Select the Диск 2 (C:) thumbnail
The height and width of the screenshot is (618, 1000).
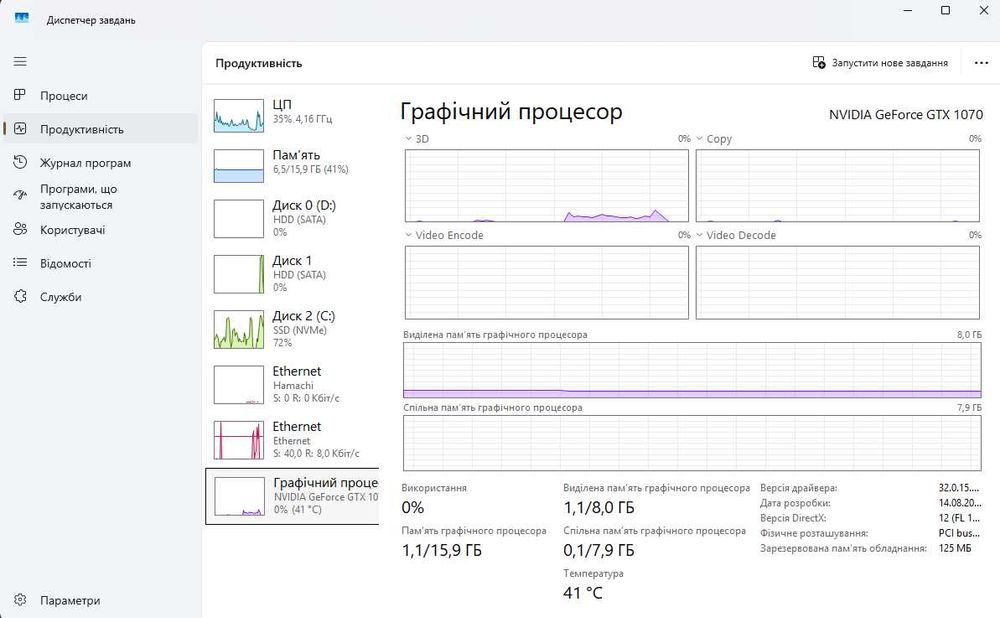[239, 330]
